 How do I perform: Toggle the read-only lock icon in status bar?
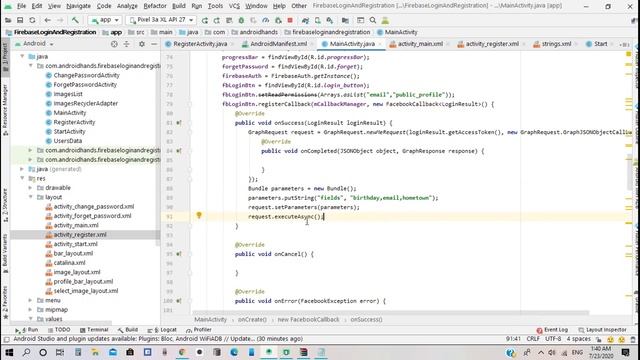coord(598,339)
